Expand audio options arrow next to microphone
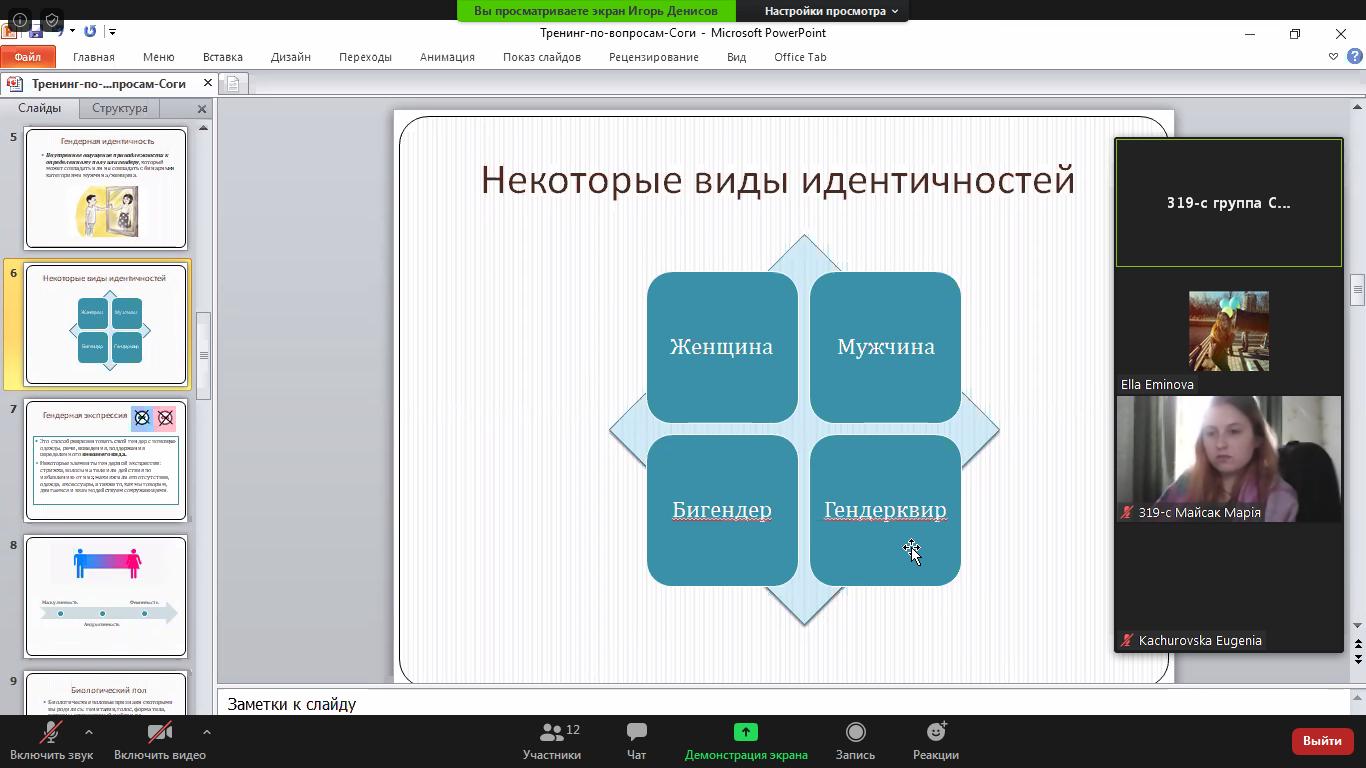1366x768 pixels. point(89,732)
